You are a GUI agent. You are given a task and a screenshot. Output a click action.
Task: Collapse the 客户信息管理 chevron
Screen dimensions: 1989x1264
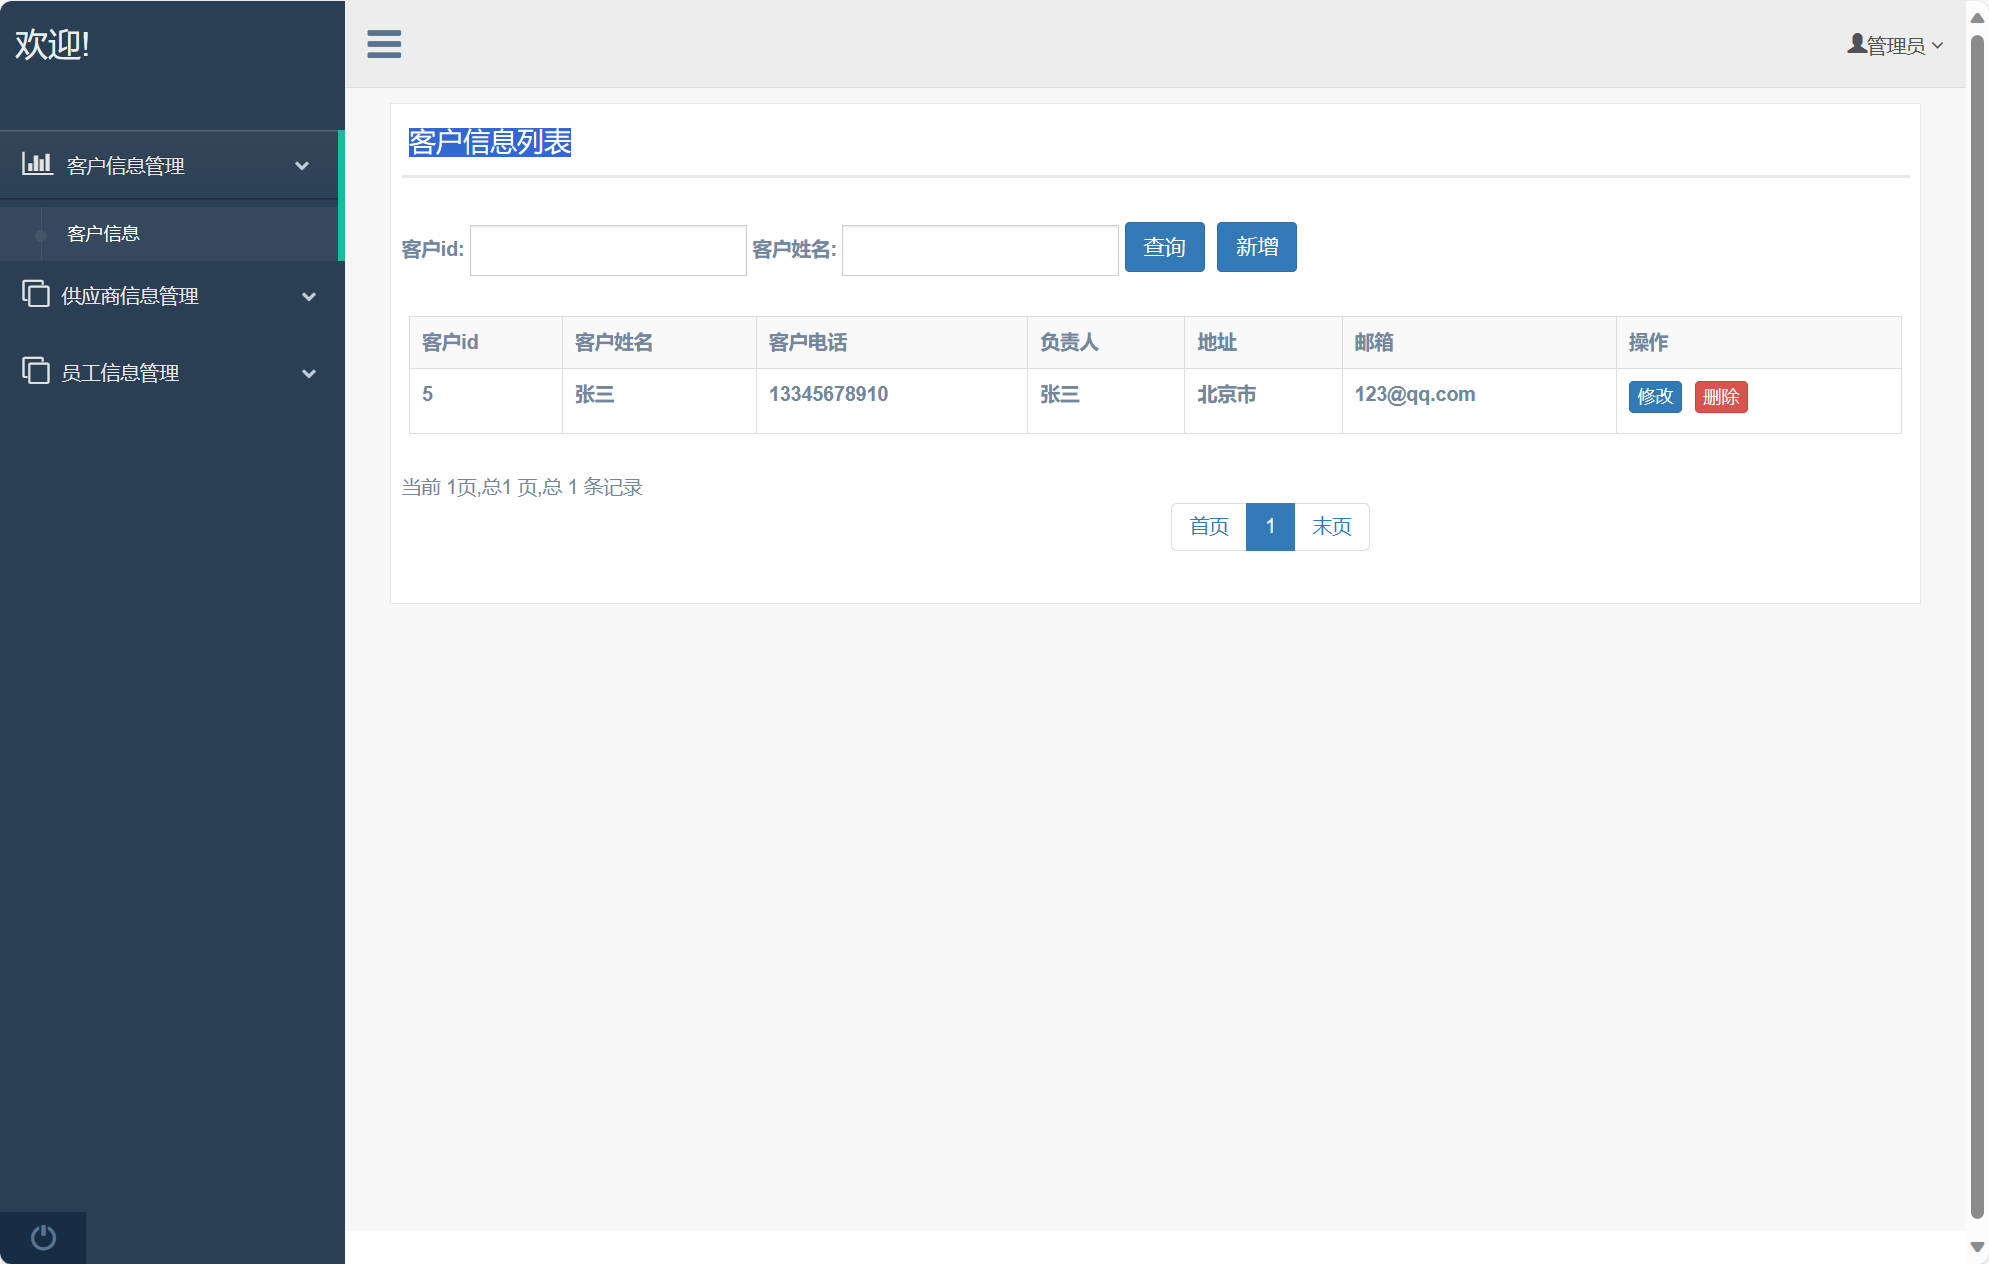pyautogui.click(x=302, y=166)
